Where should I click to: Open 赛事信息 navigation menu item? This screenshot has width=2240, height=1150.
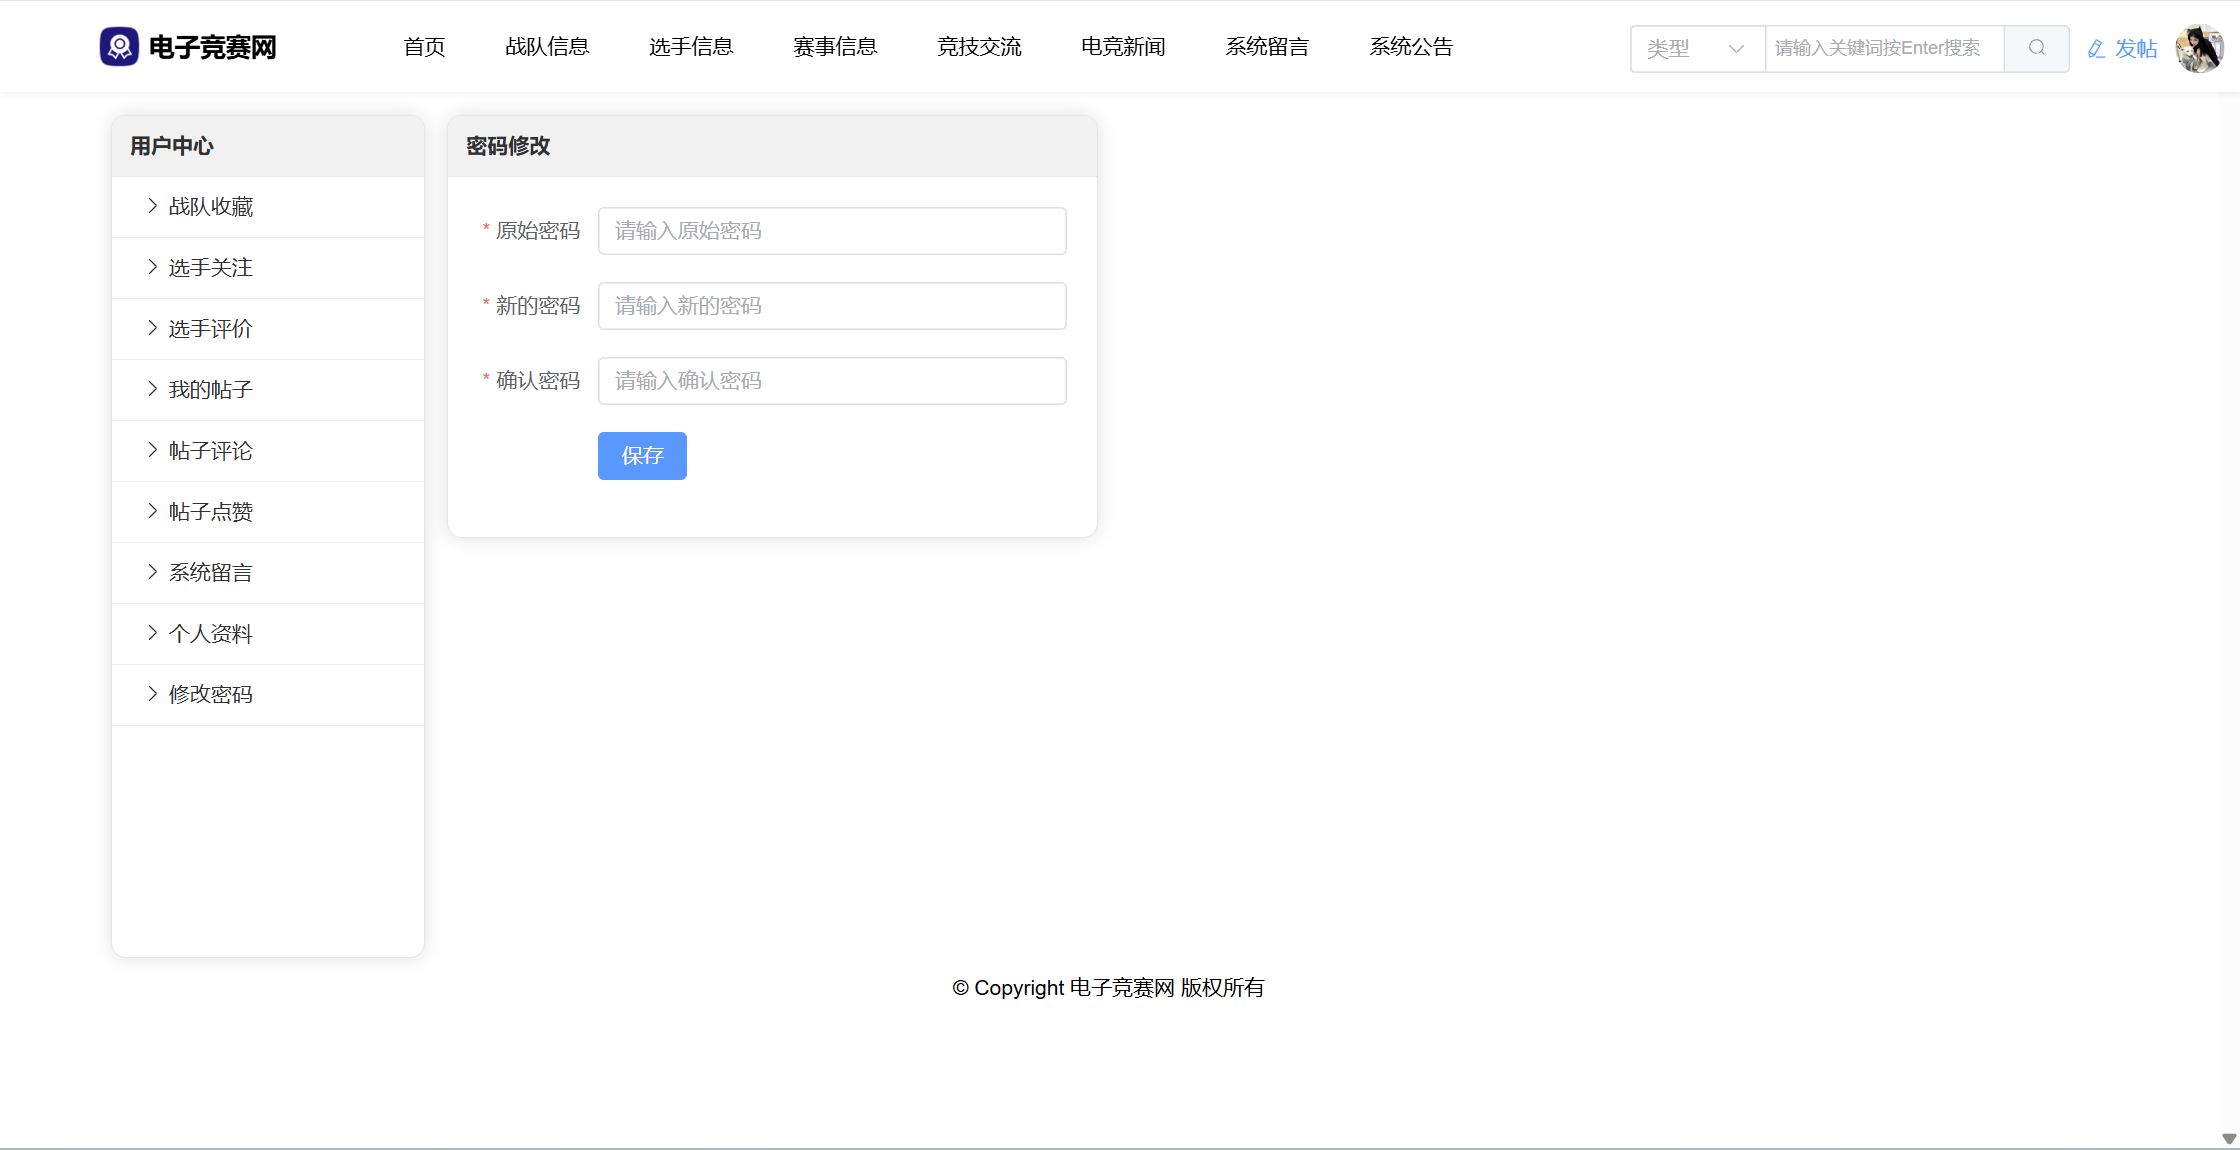835,47
